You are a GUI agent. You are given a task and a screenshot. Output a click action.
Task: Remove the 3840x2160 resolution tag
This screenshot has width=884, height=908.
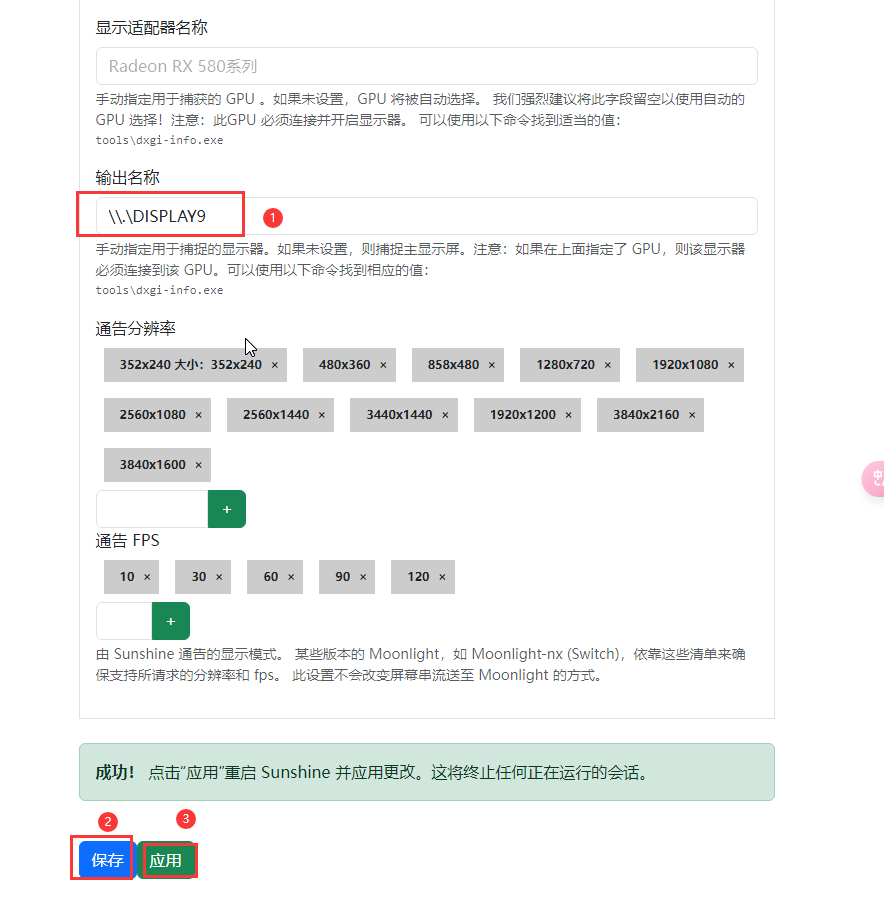pos(692,415)
